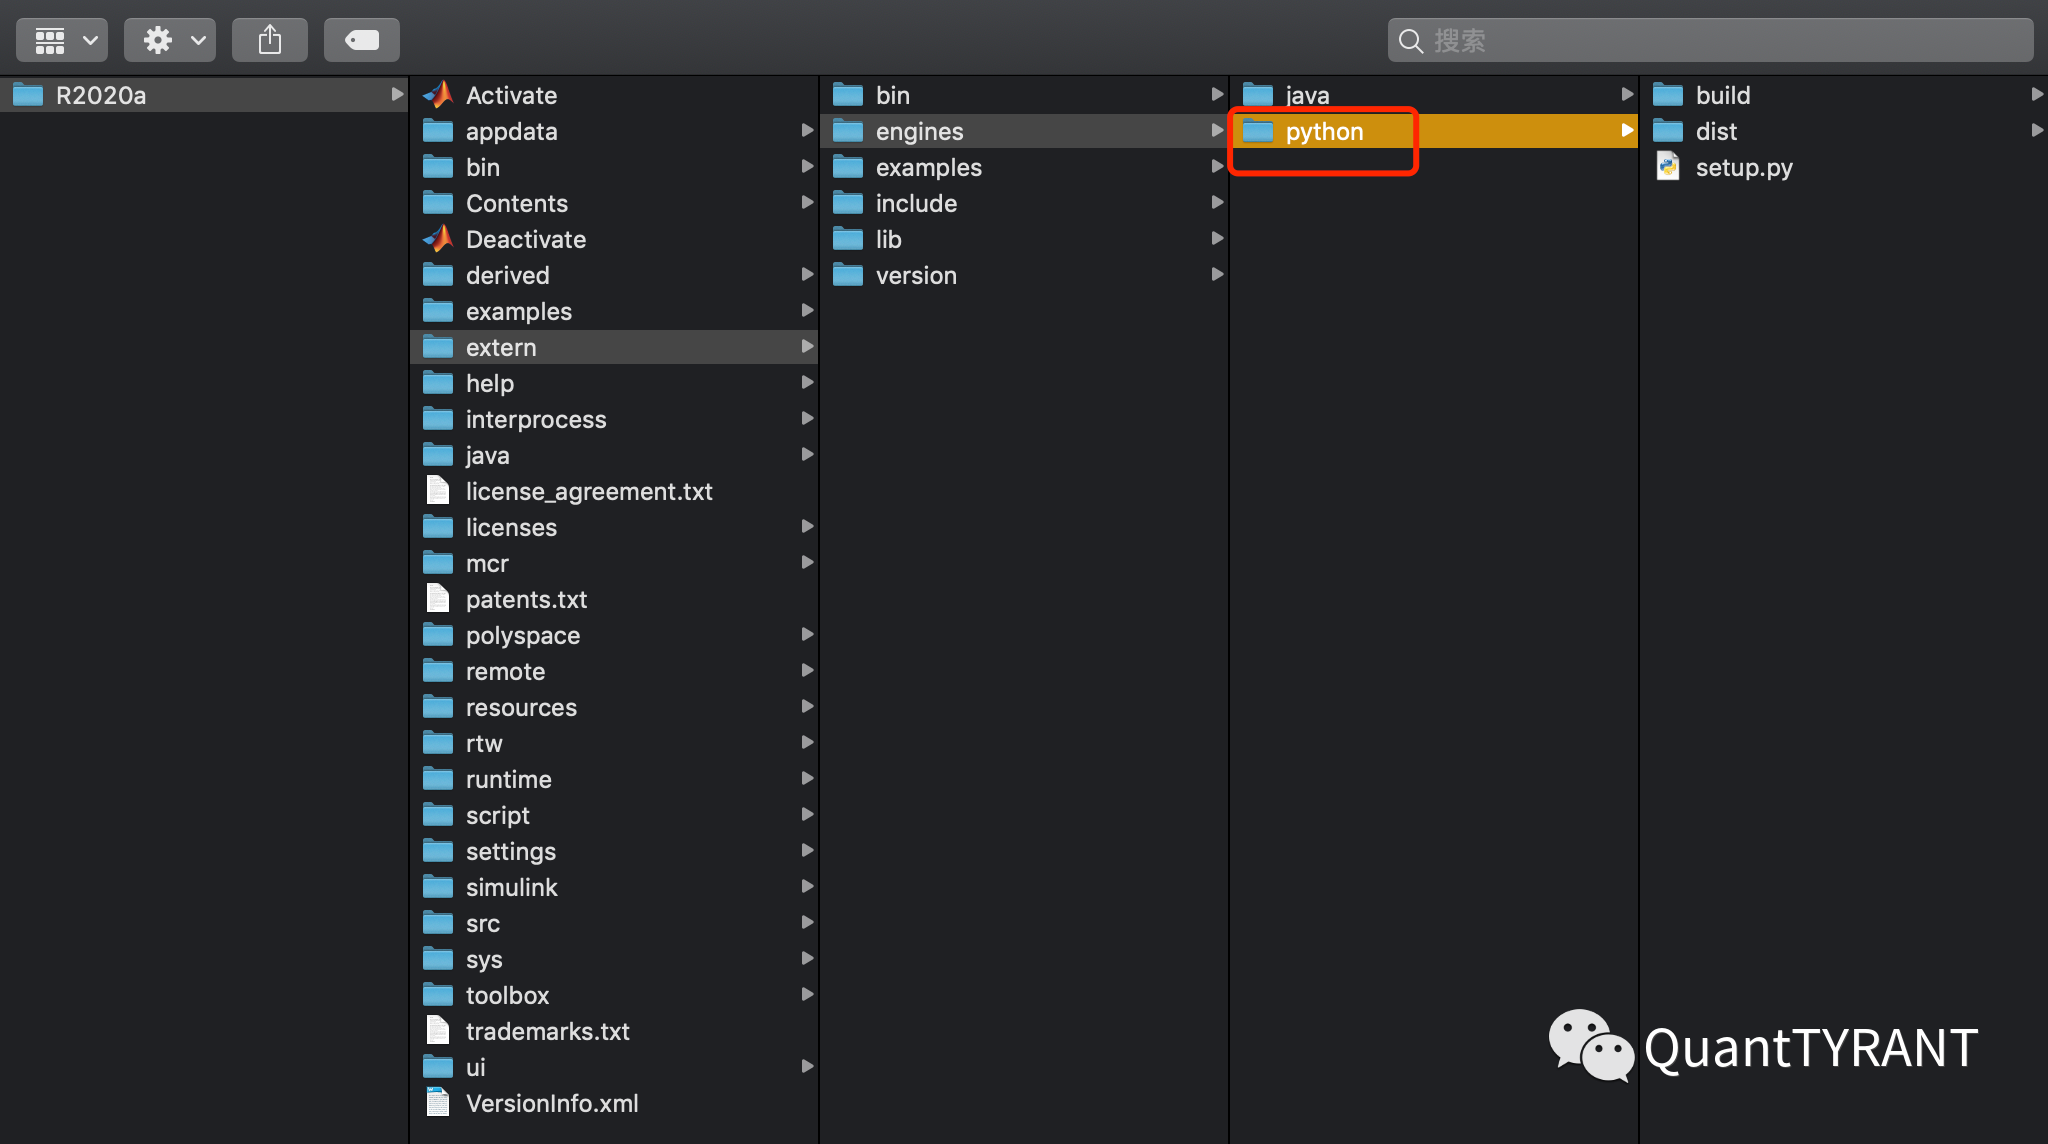This screenshot has height=1144, width=2048.
Task: Select the patents.txt file
Action: 526,599
